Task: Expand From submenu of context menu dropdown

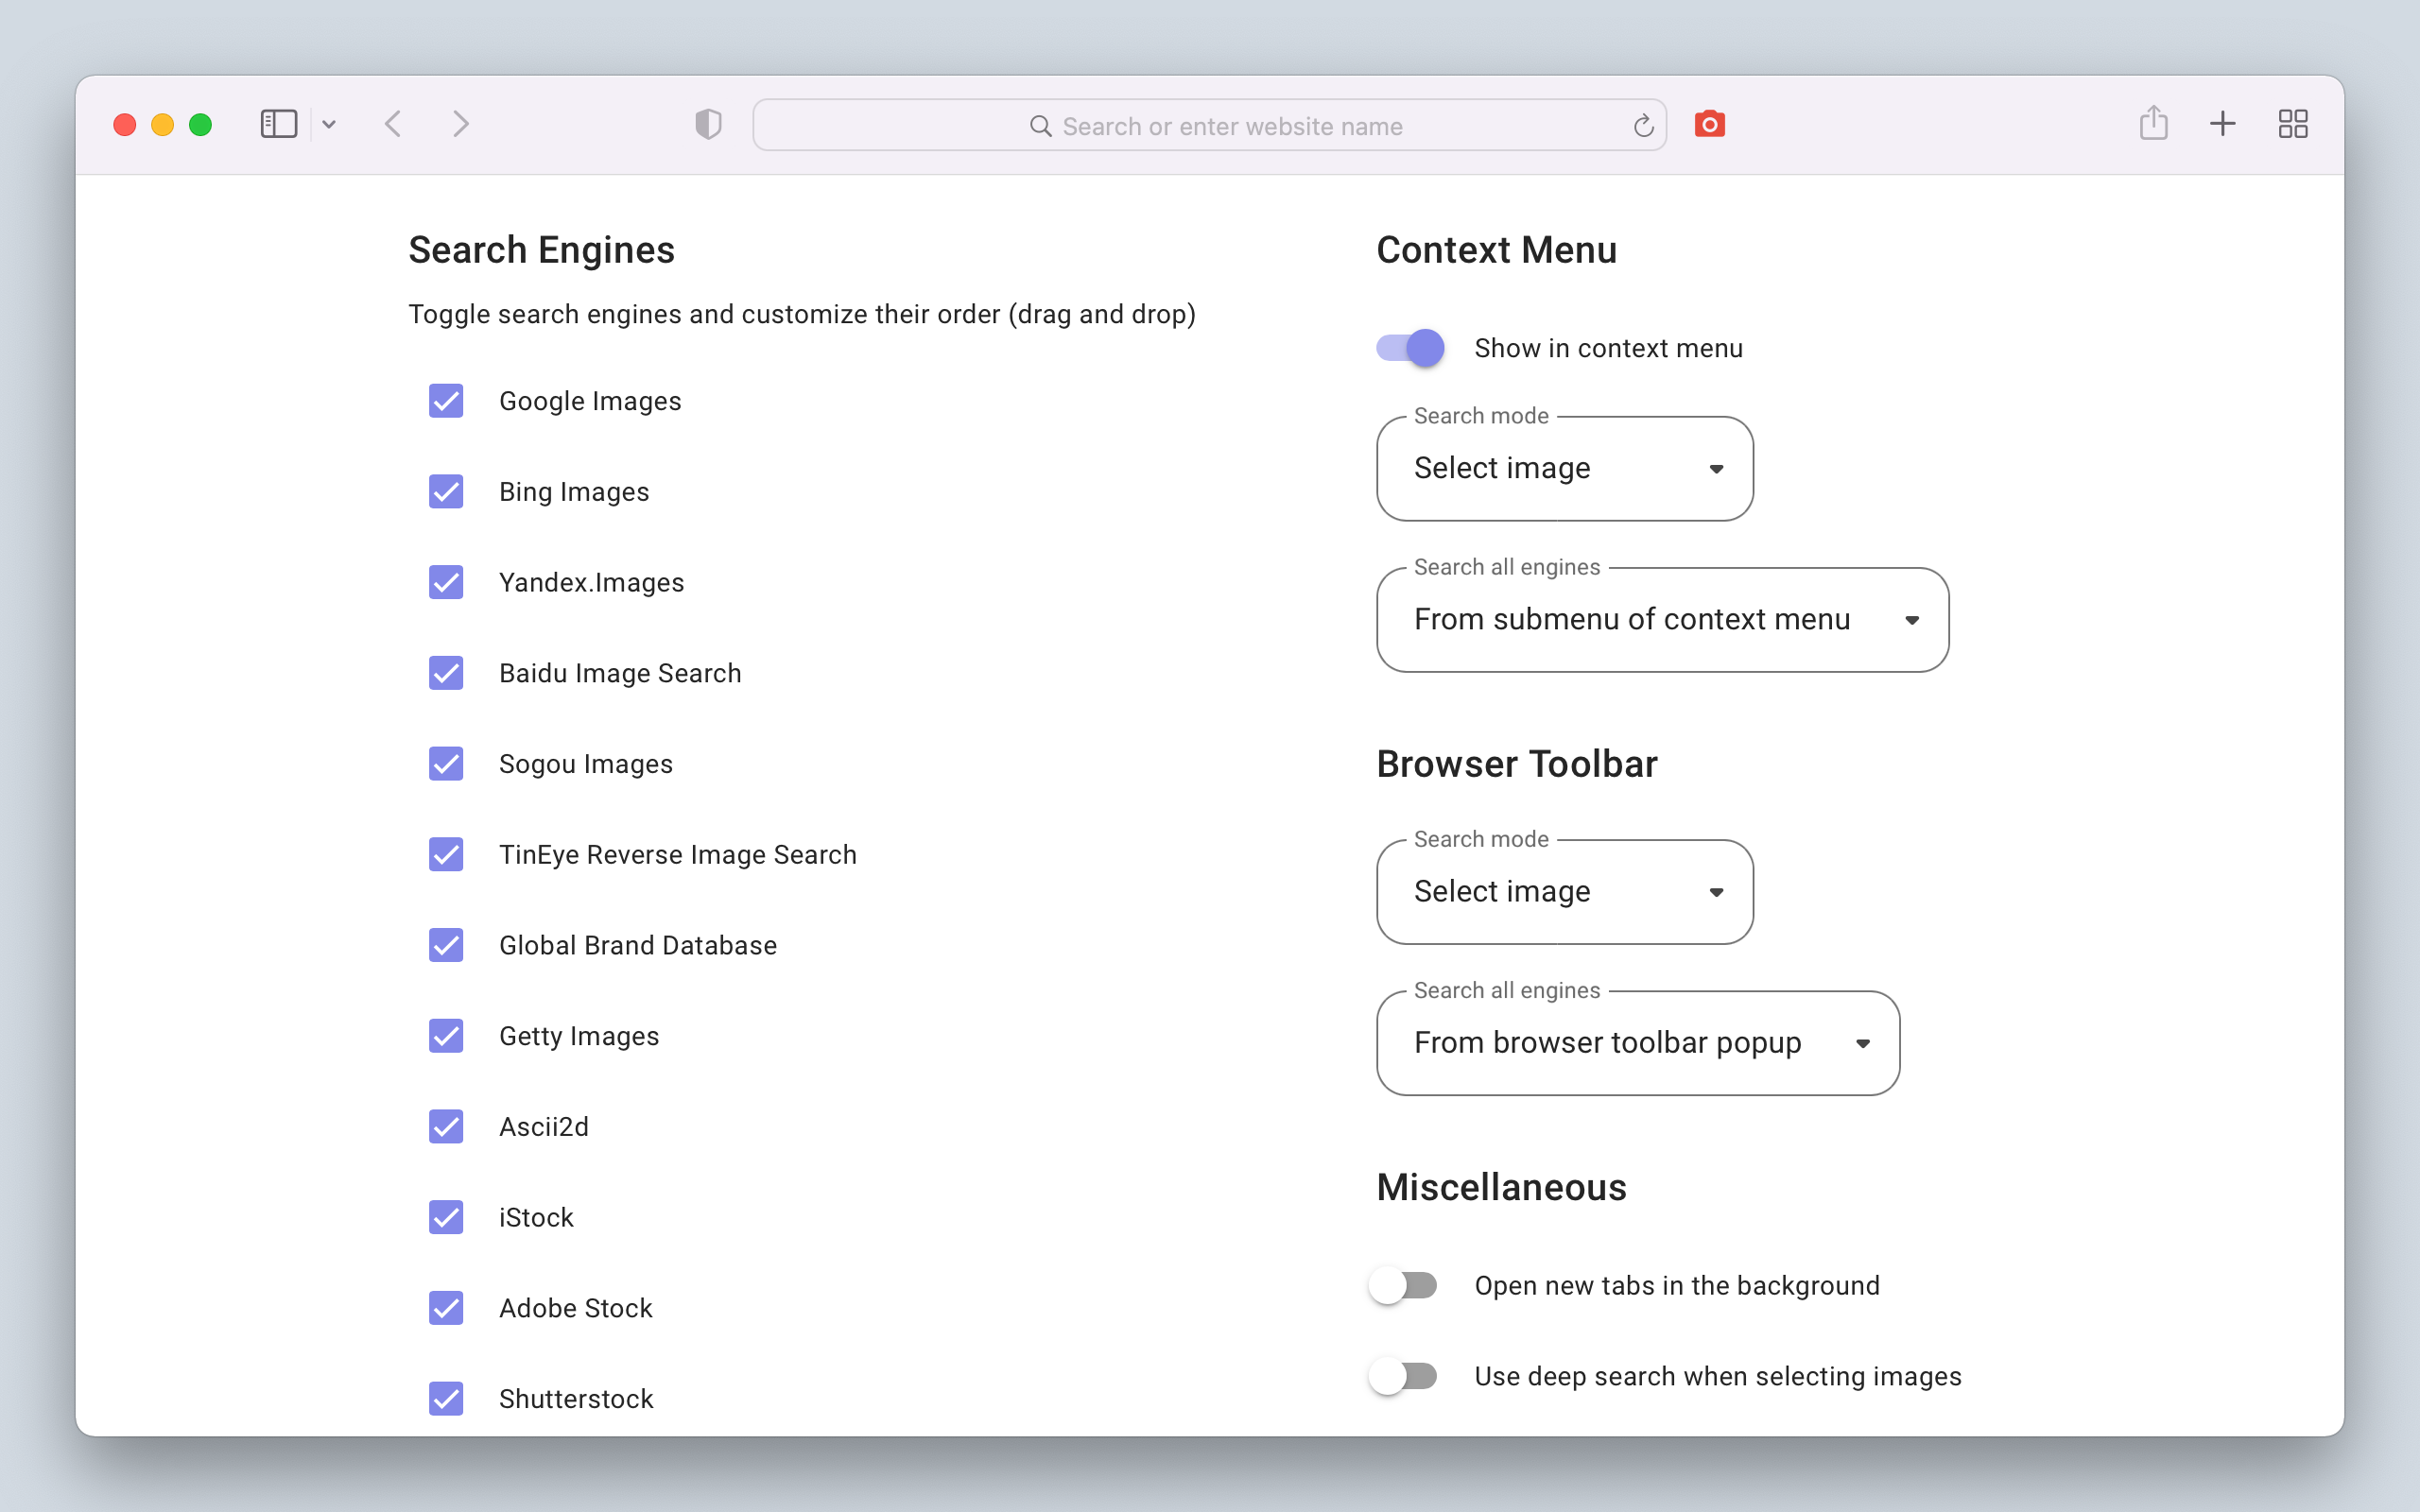Action: coord(1662,620)
